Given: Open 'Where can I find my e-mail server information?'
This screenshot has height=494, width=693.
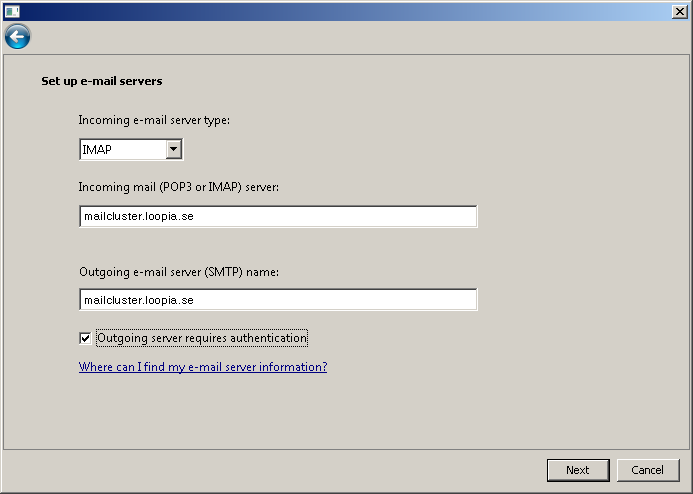Looking at the screenshot, I should (x=203, y=367).
